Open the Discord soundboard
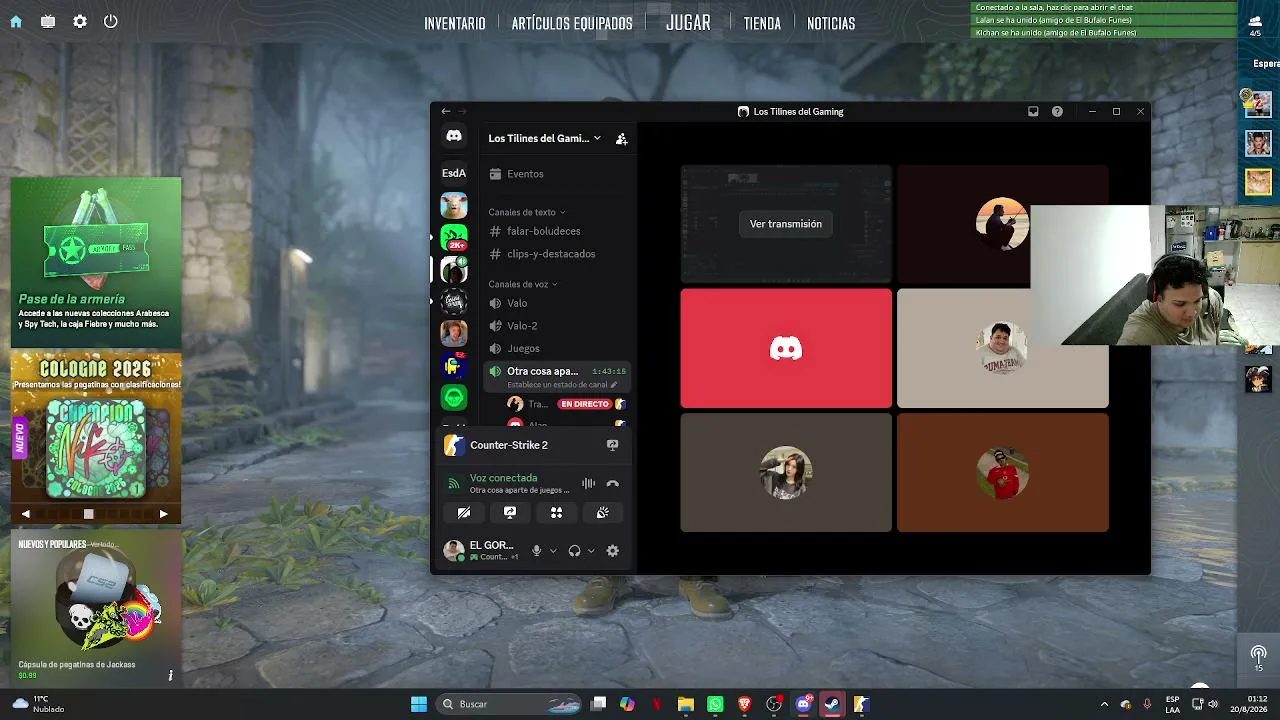 602,513
